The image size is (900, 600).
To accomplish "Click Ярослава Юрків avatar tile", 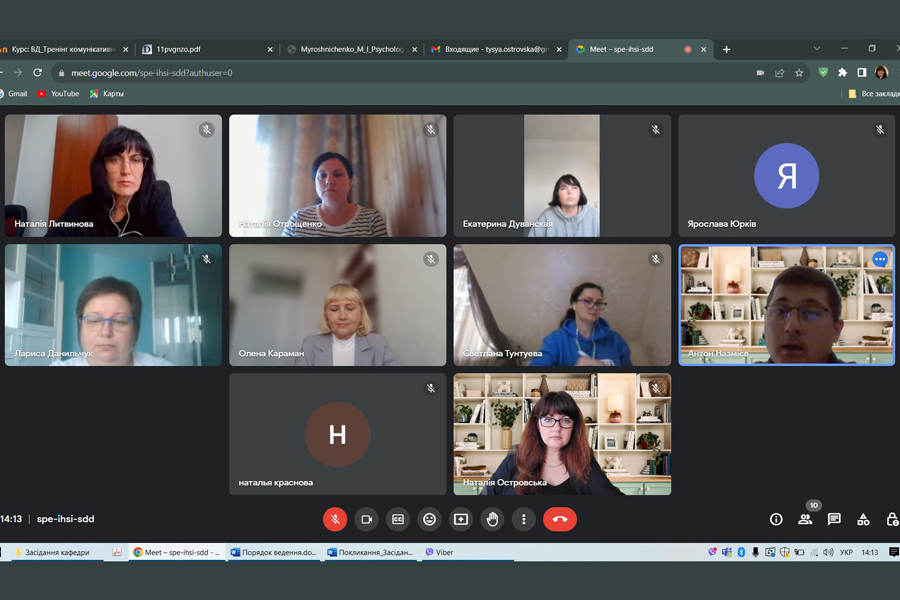I will (x=786, y=176).
